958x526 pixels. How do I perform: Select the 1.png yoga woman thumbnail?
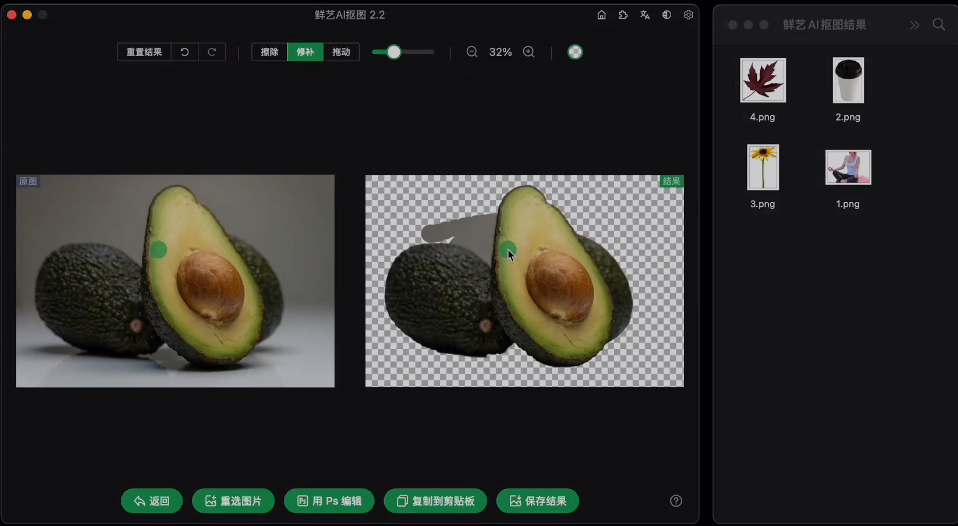[848, 167]
